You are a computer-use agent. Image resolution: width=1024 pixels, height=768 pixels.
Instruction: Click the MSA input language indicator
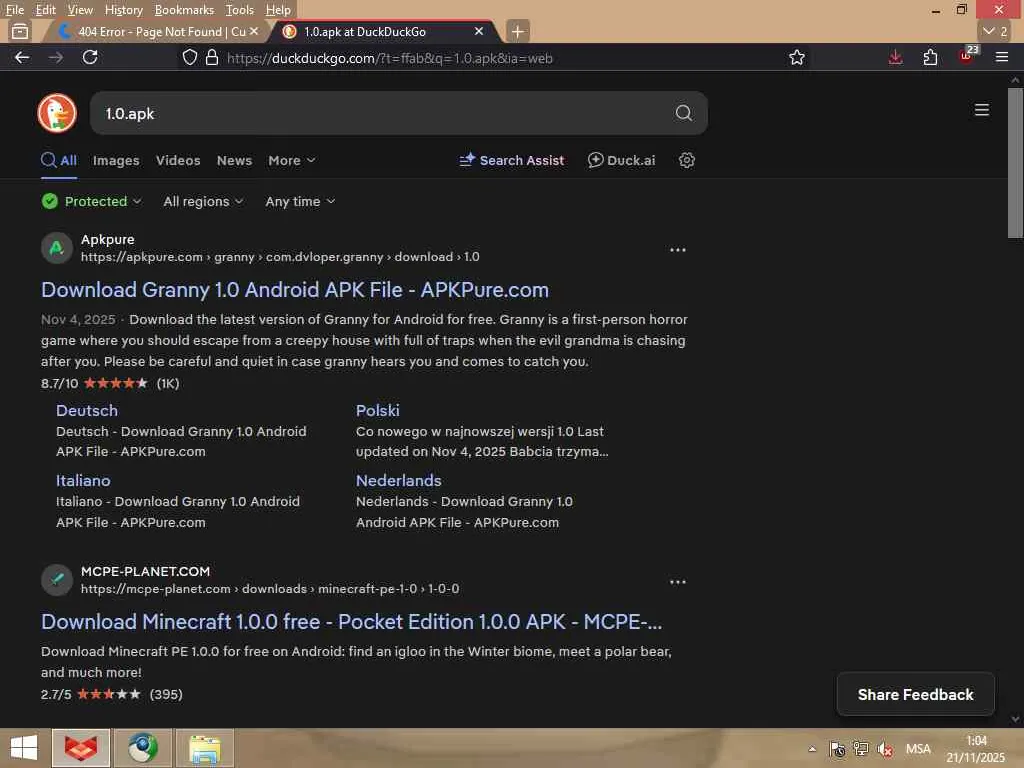(x=918, y=749)
